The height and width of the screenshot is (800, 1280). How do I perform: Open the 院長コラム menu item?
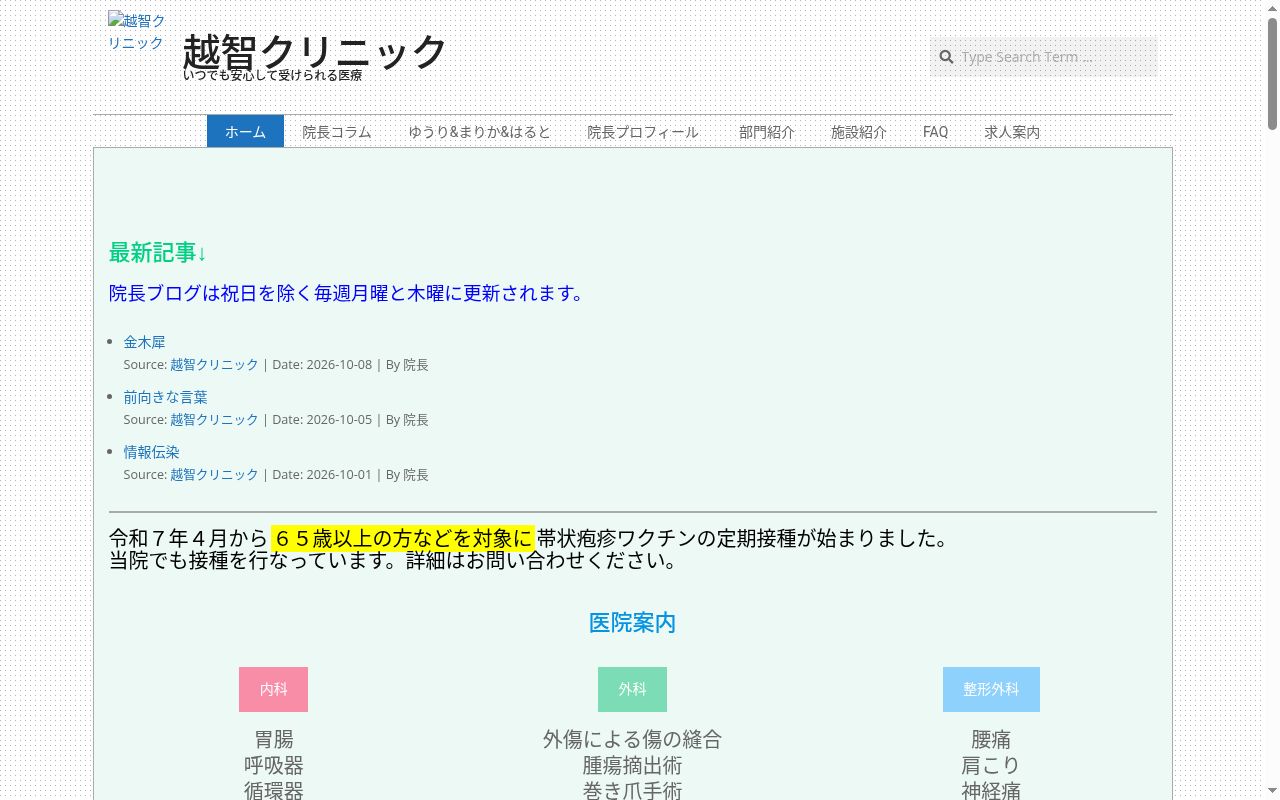pyautogui.click(x=337, y=132)
